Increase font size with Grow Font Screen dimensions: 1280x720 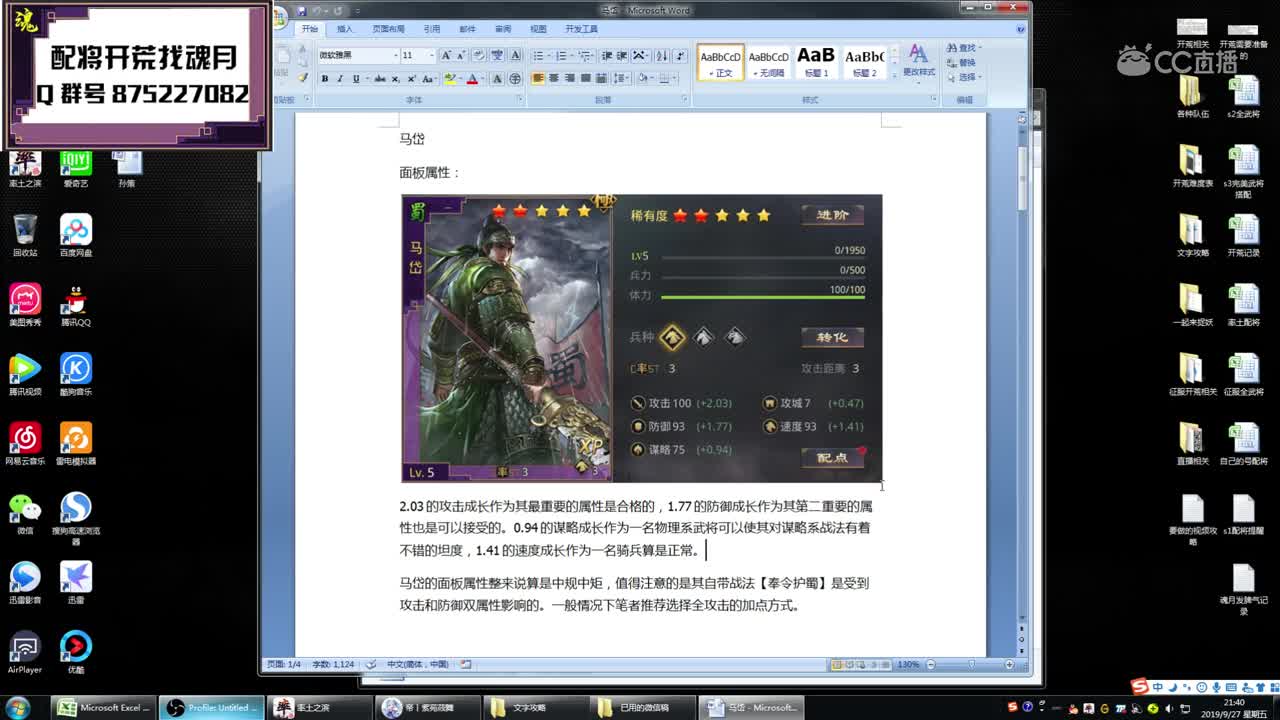click(446, 55)
